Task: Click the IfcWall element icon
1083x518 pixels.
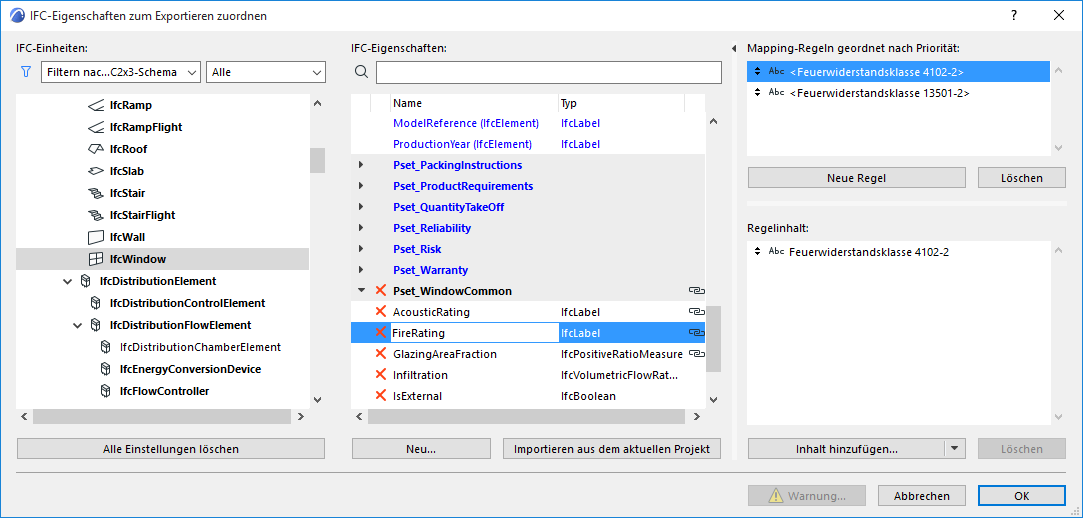Action: click(96, 237)
